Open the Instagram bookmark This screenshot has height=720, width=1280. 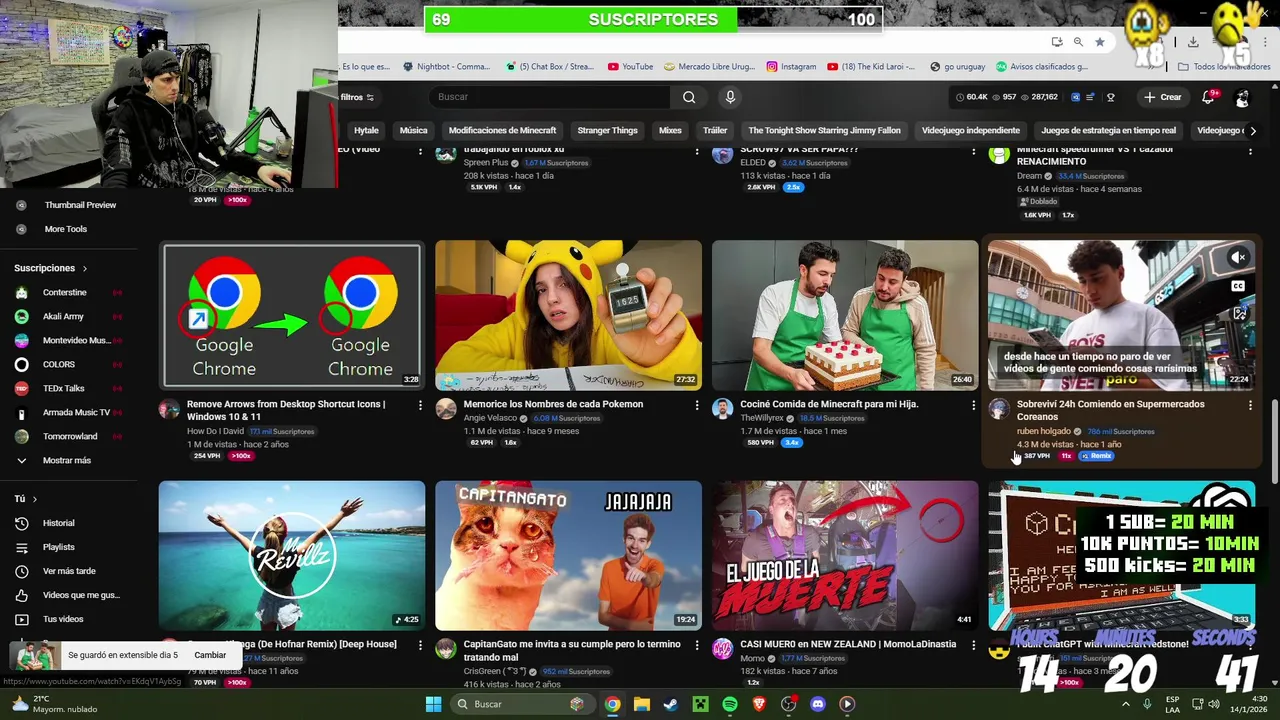792,67
